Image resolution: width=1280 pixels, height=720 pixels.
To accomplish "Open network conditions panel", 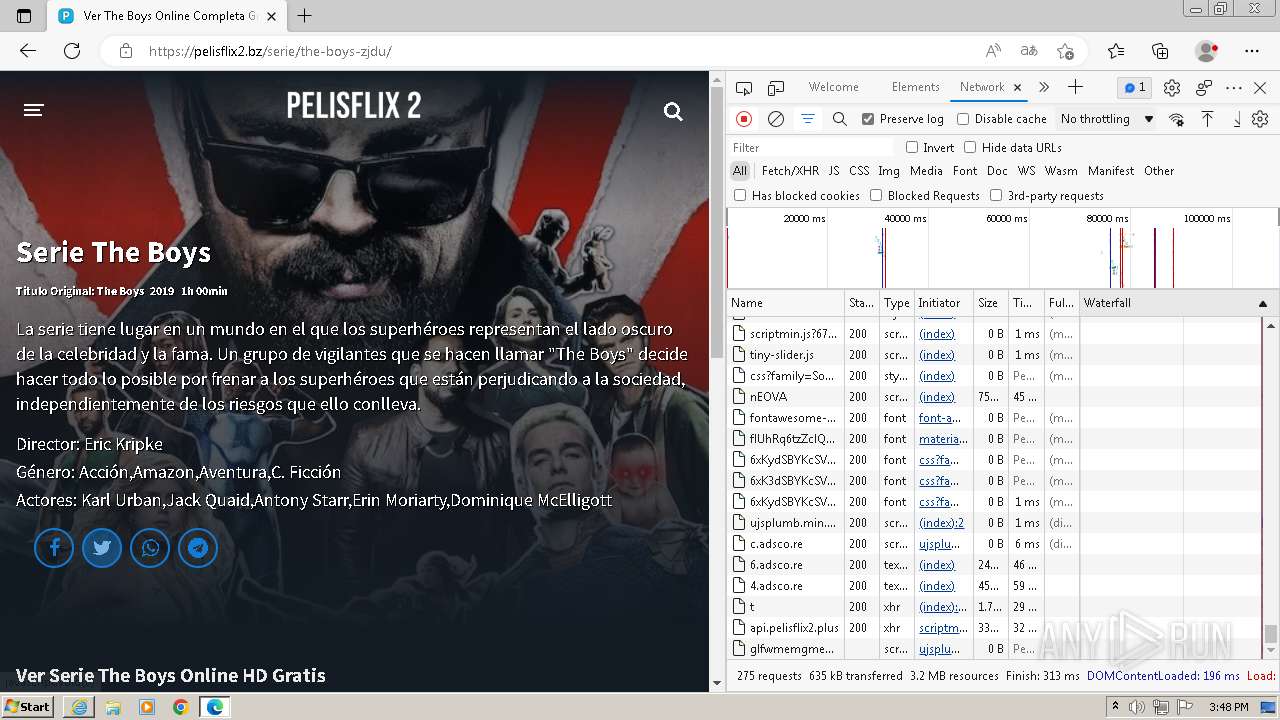I will click(1176, 119).
